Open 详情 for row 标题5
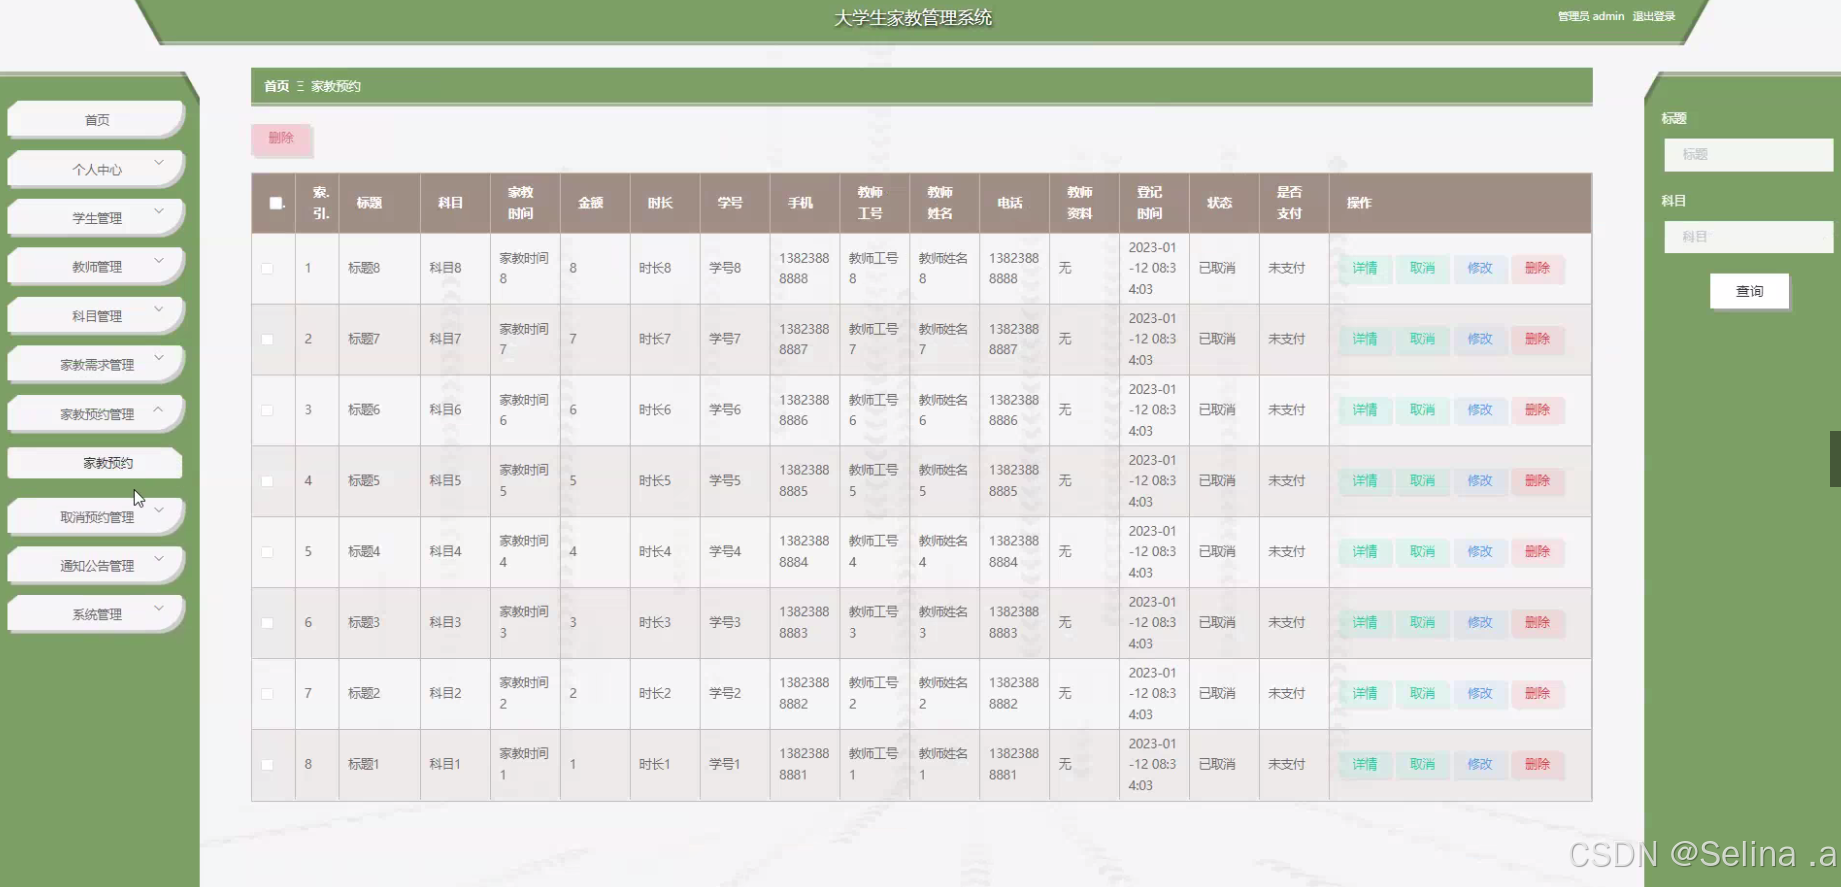This screenshot has width=1841, height=887. click(x=1365, y=481)
